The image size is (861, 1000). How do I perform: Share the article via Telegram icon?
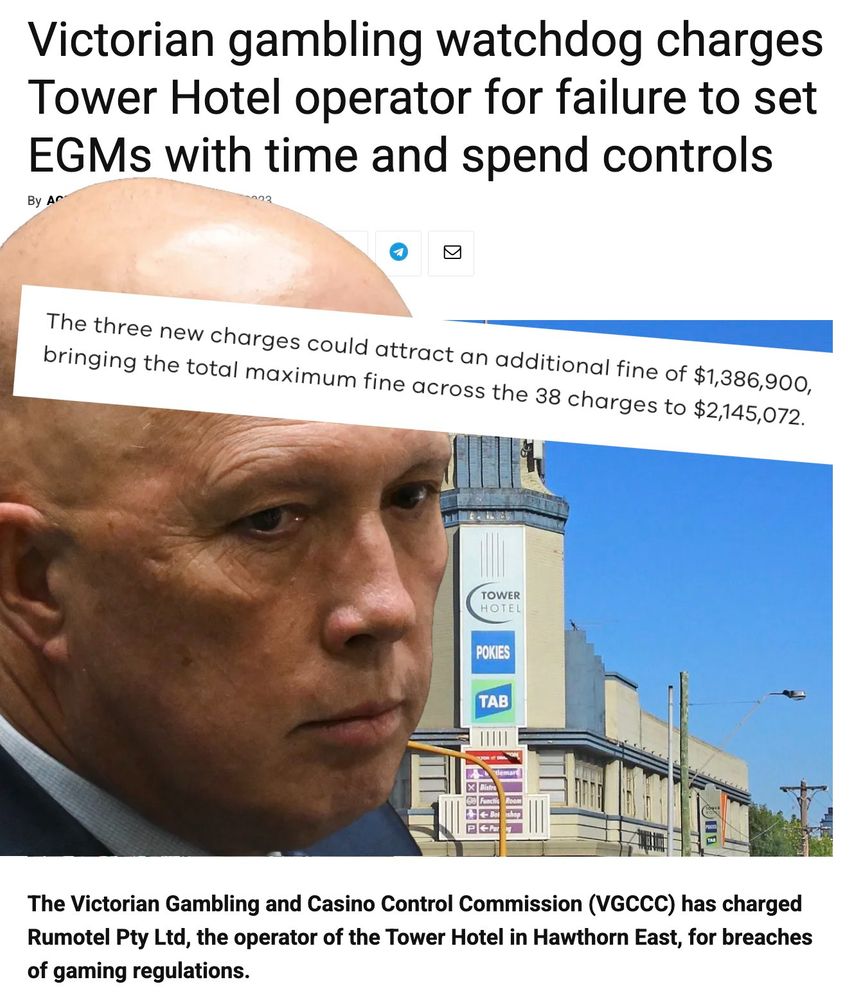[399, 253]
